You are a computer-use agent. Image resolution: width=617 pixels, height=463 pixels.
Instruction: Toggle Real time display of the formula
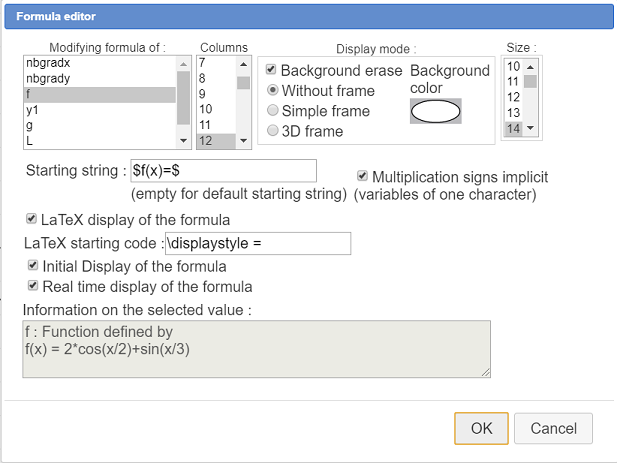click(34, 286)
